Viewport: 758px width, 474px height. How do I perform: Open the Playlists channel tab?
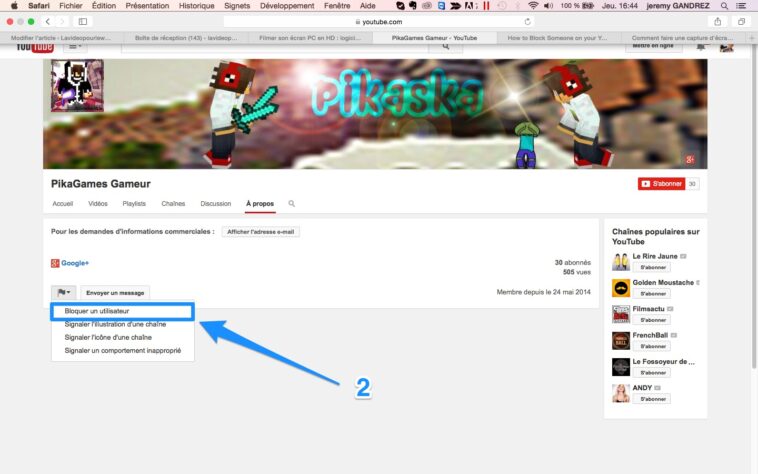point(134,204)
